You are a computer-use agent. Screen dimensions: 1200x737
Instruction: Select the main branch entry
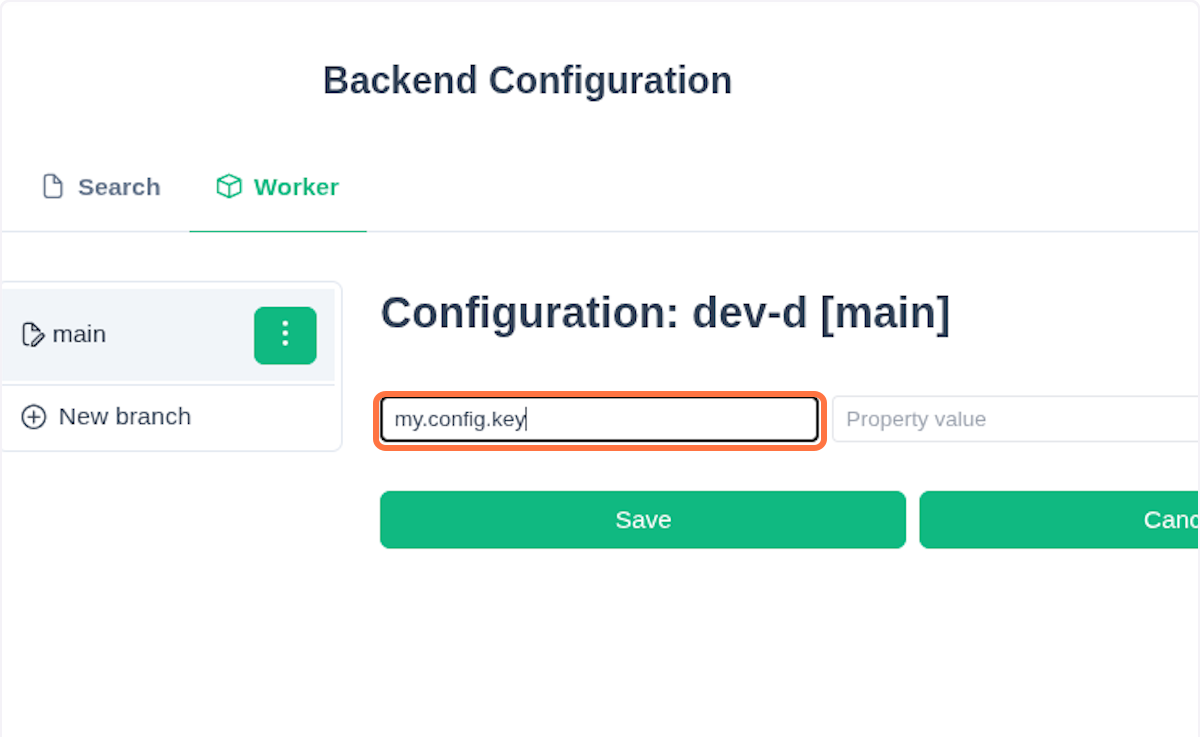click(x=79, y=335)
